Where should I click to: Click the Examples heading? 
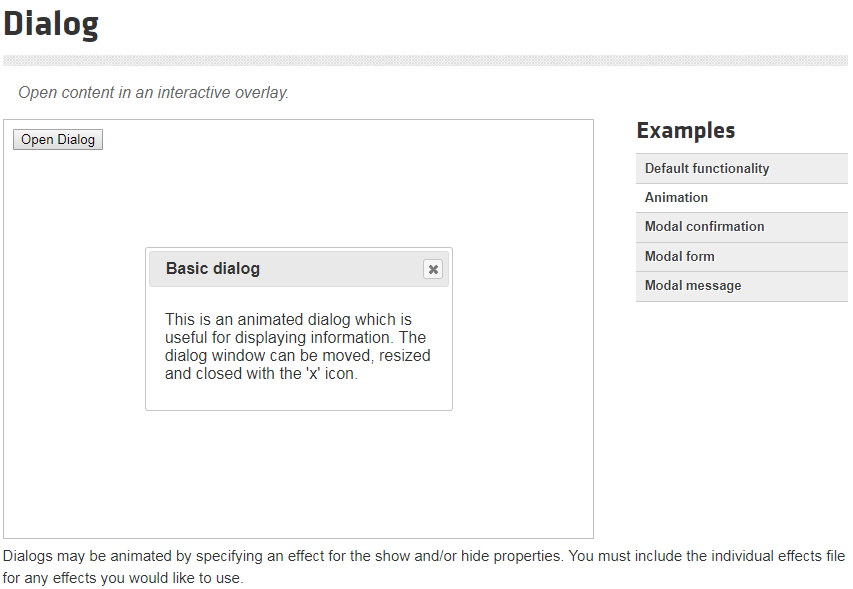click(x=685, y=131)
